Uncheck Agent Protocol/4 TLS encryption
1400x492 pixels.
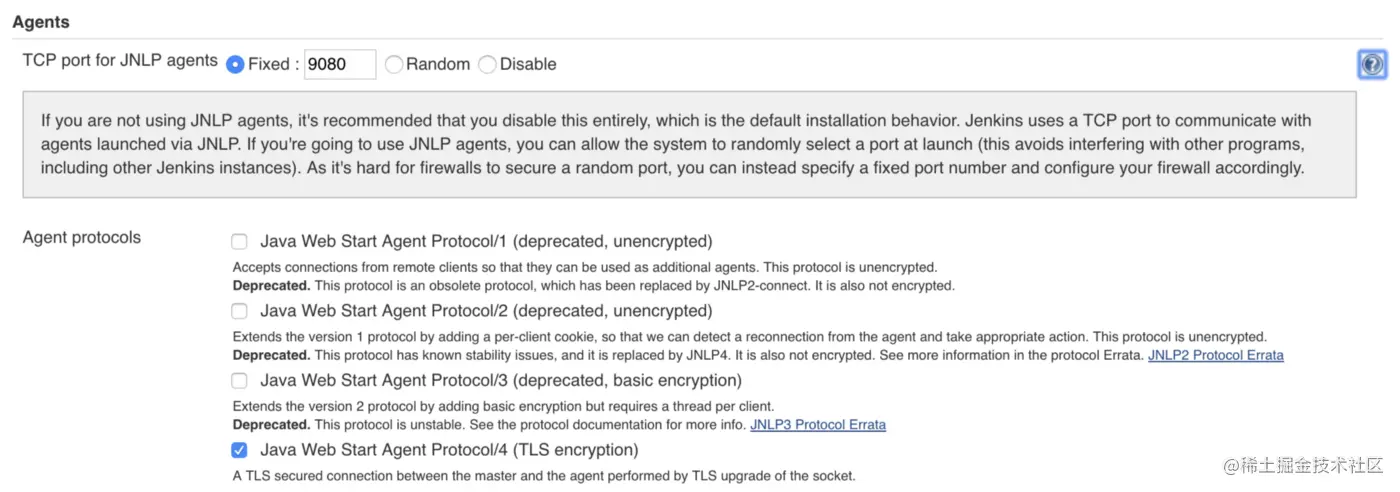click(x=239, y=450)
